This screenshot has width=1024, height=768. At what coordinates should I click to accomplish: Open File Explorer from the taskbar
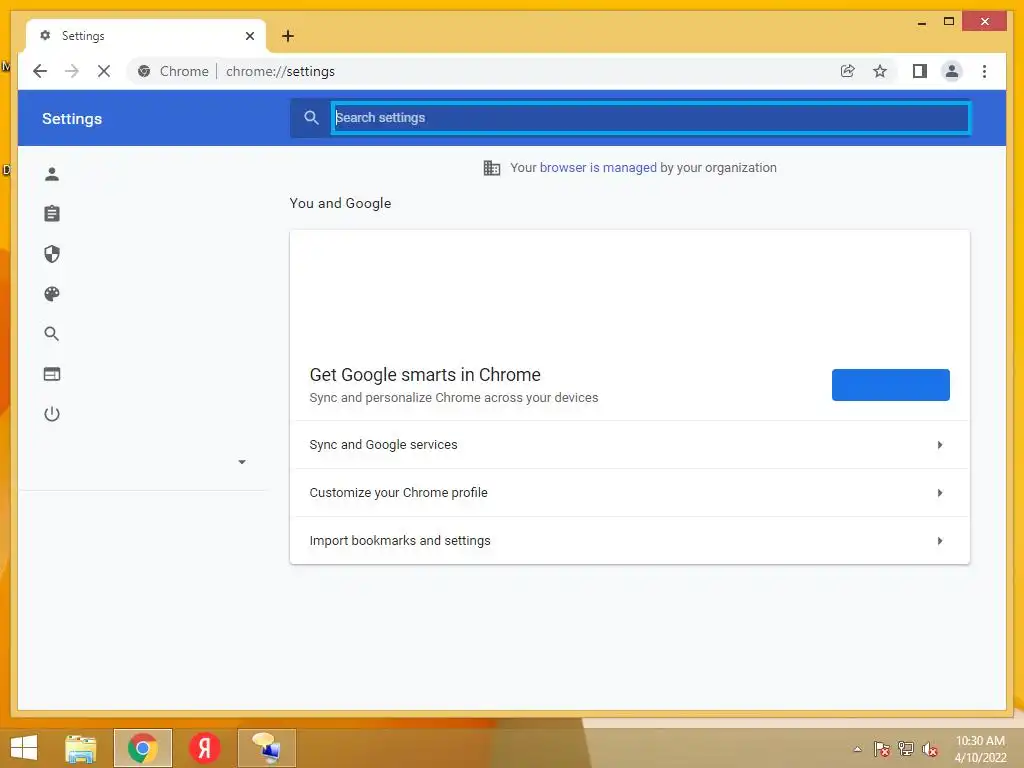[81, 748]
